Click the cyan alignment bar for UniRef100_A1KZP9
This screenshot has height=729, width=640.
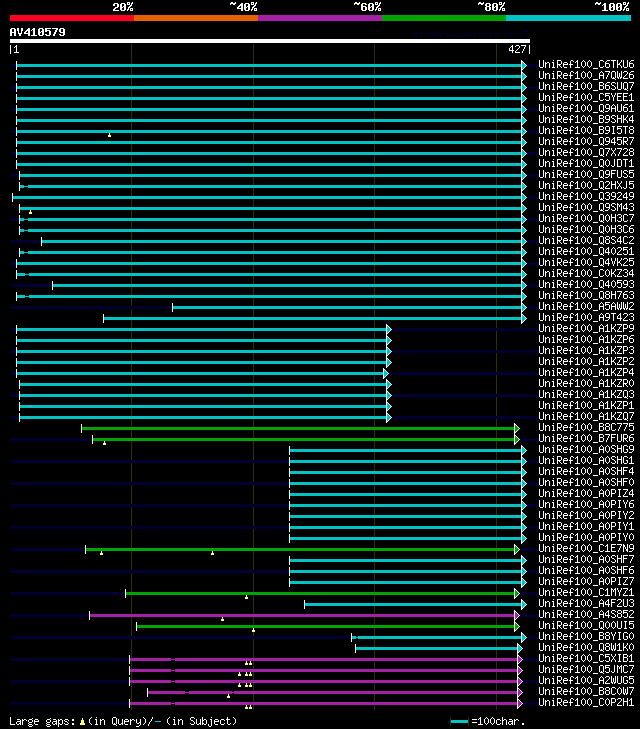coord(202,329)
